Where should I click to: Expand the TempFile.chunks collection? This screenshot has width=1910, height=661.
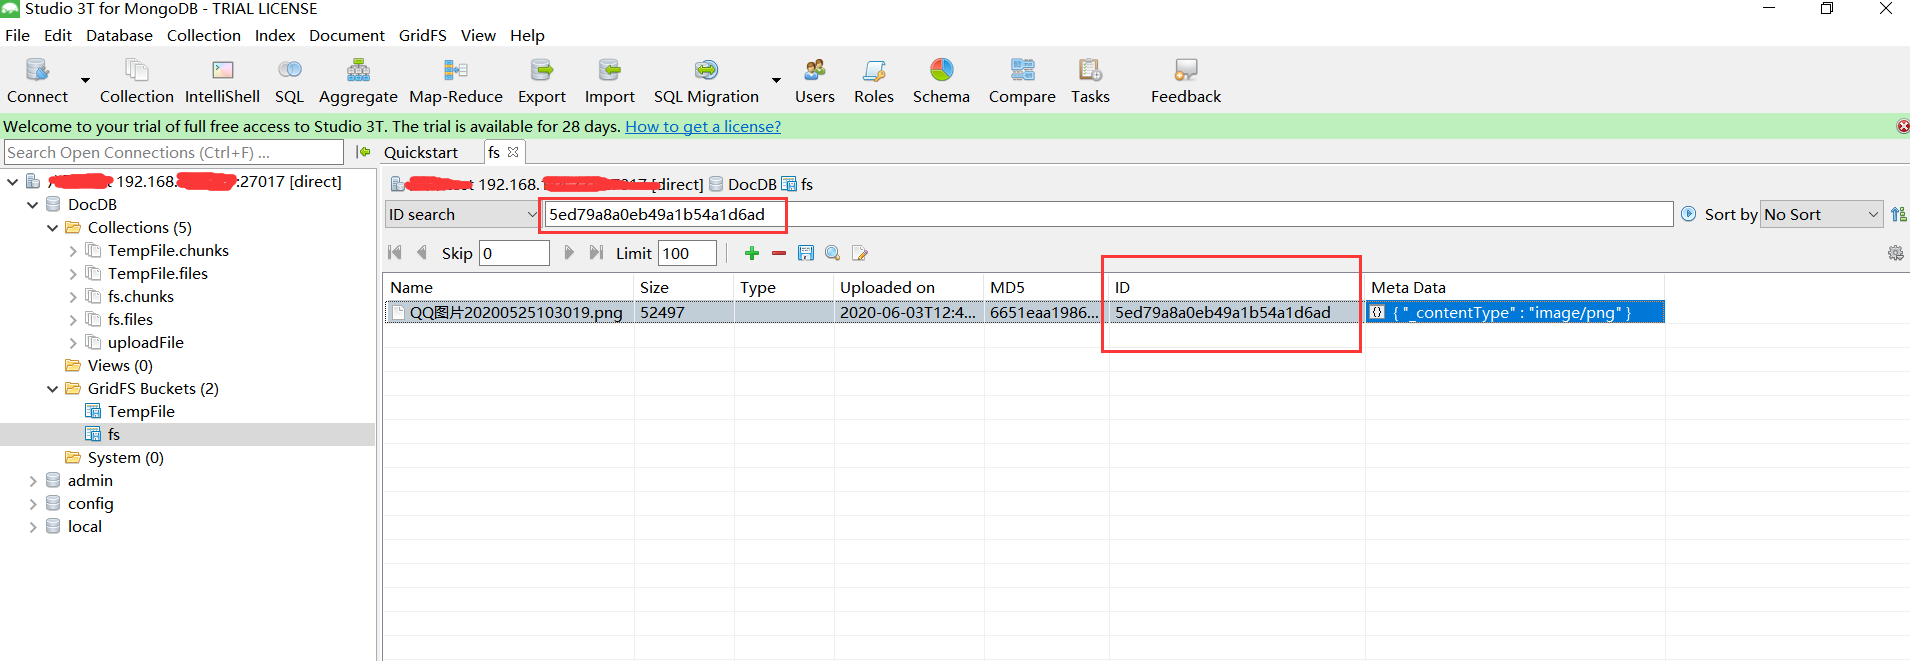point(73,250)
